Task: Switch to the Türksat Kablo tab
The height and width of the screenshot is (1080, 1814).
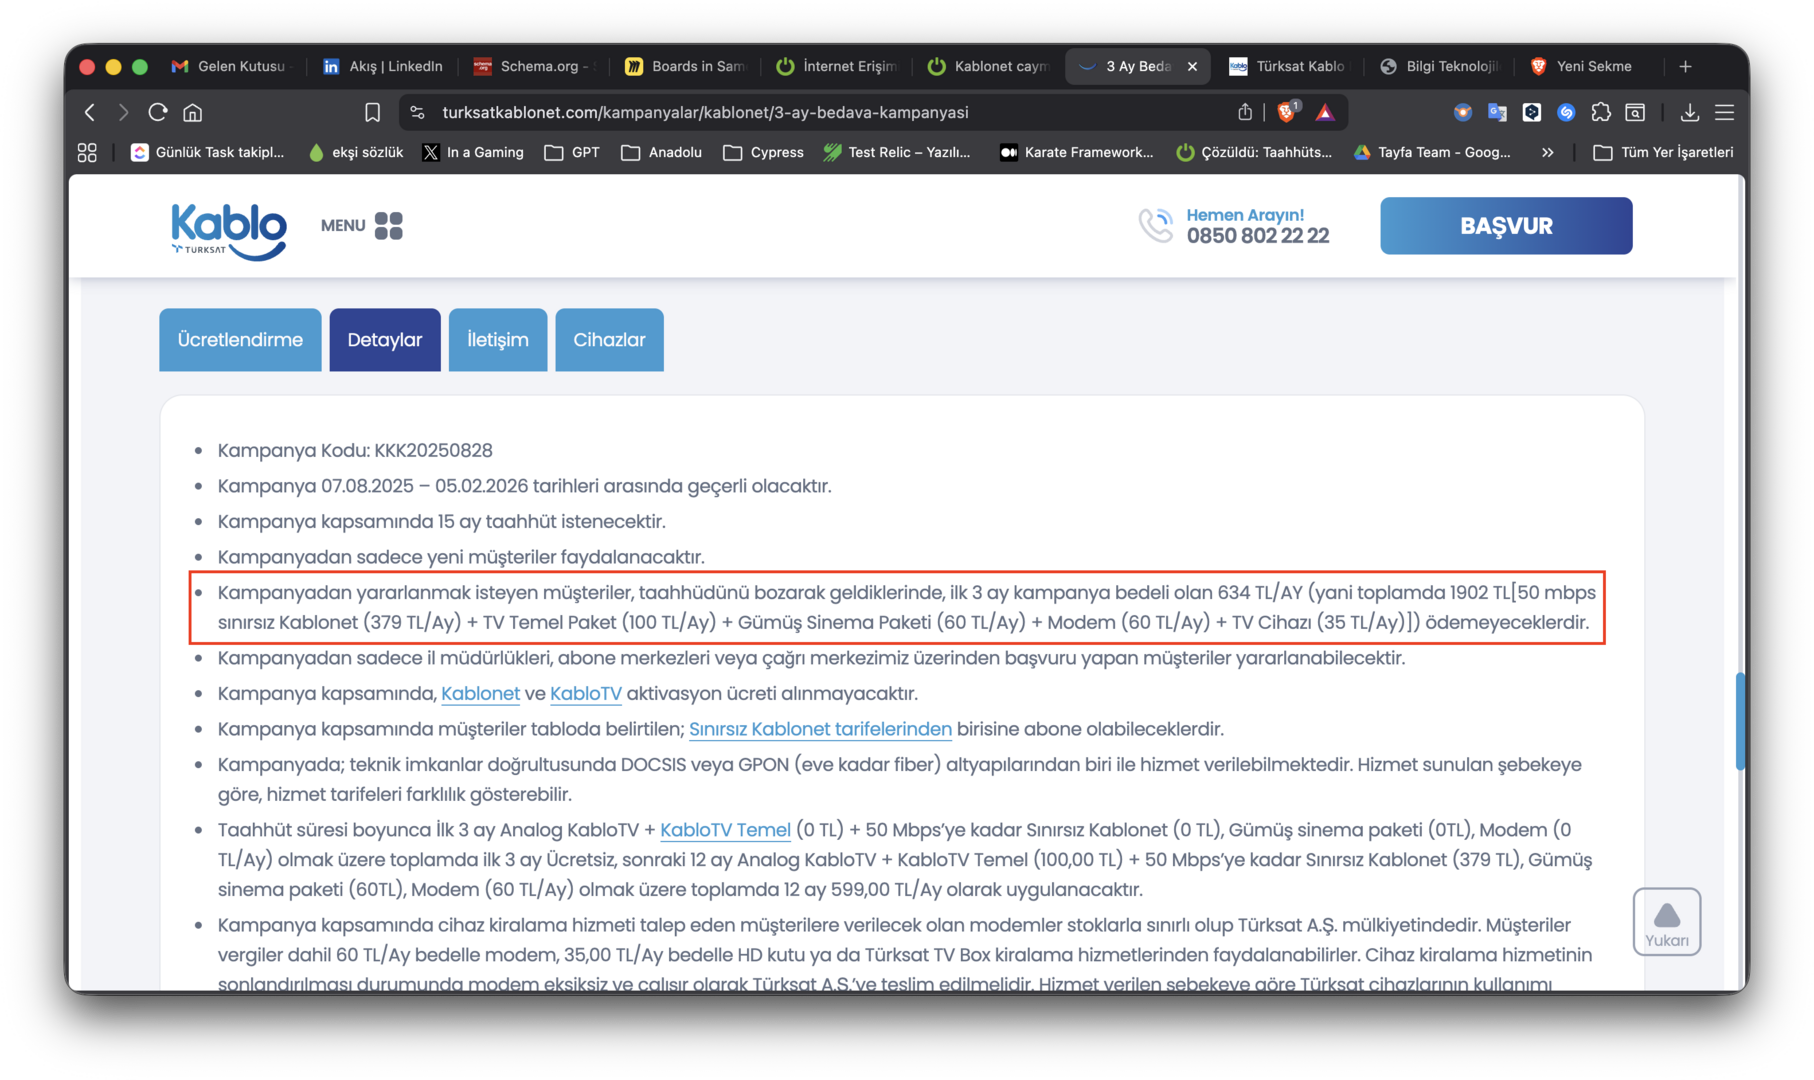Action: [x=1290, y=66]
